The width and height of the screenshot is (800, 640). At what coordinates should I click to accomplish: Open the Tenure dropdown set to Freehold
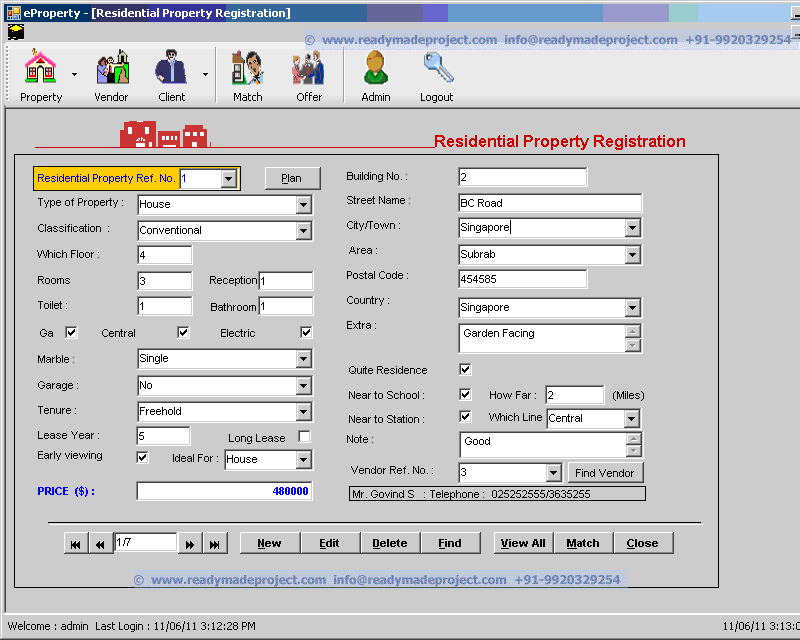pos(304,411)
